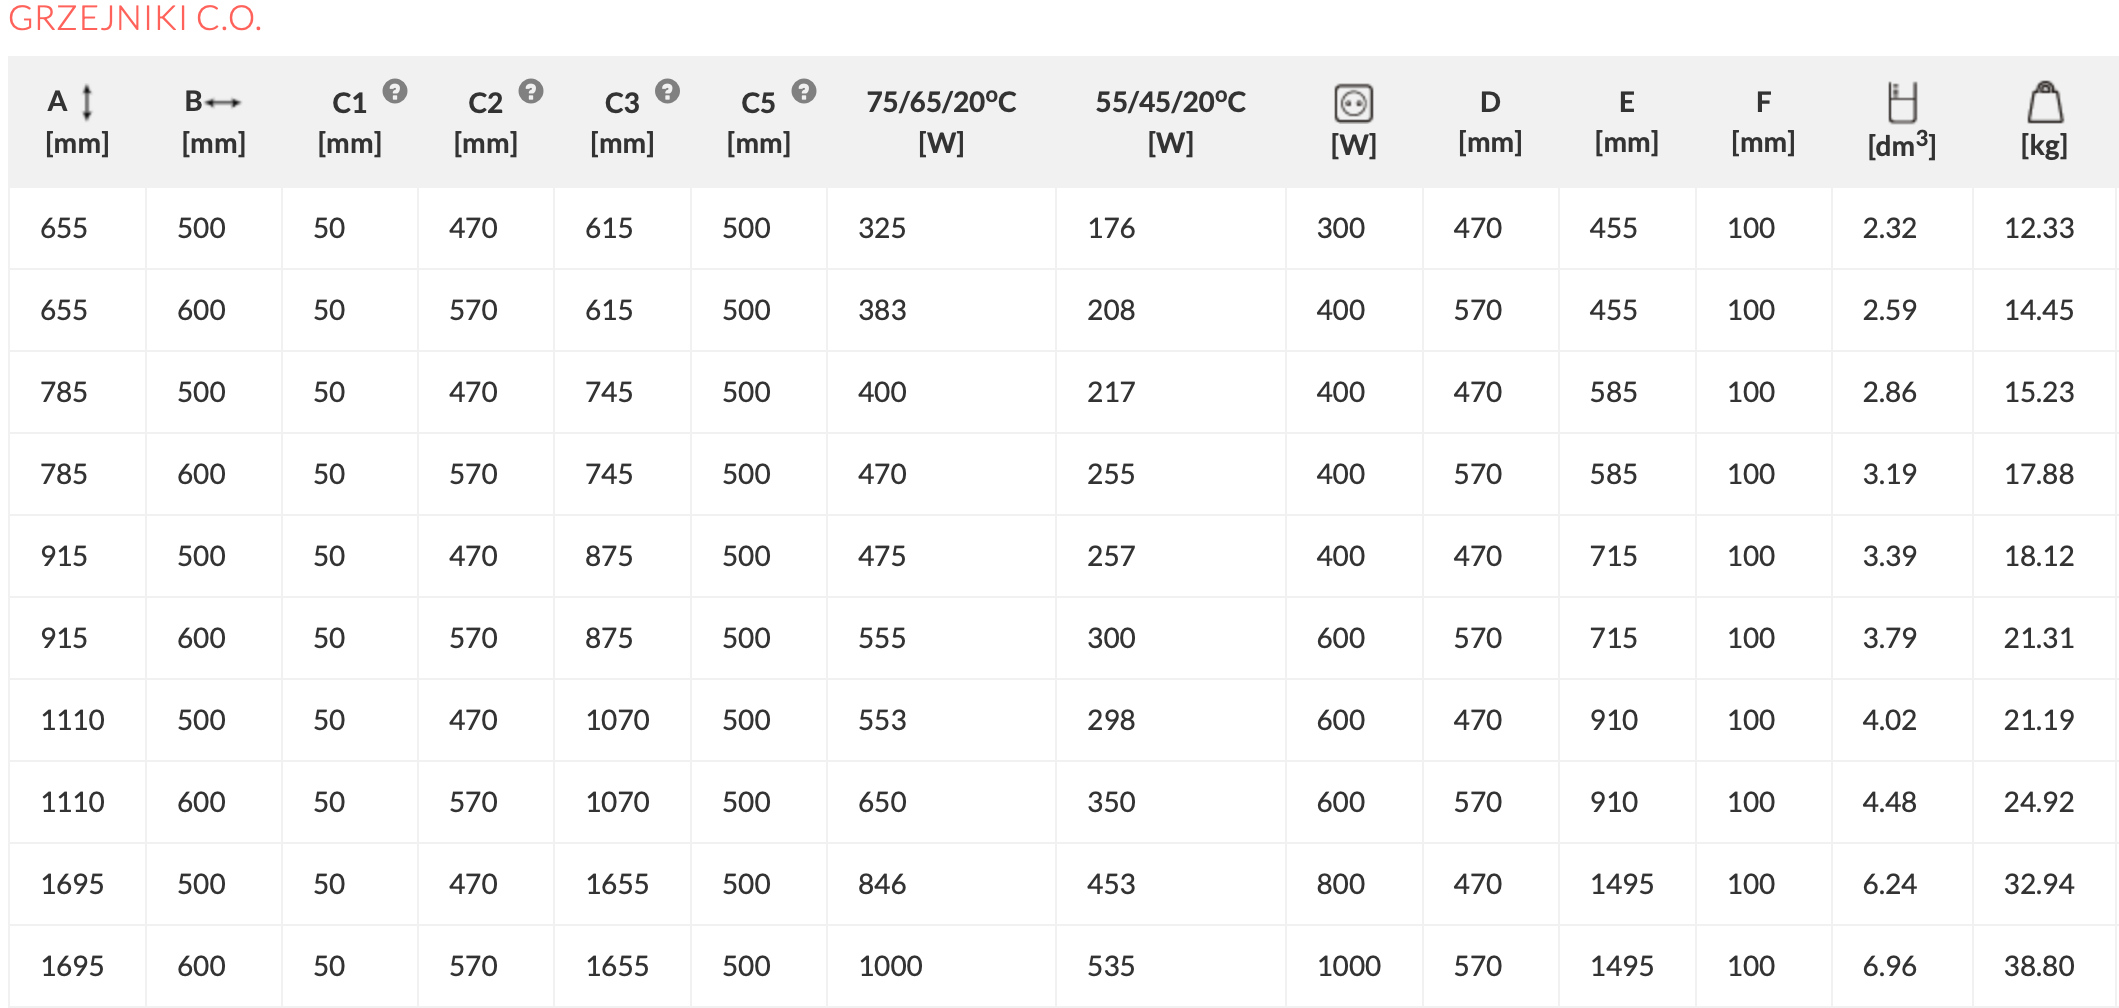Select the 55/45/20°C column header

coord(1170,121)
